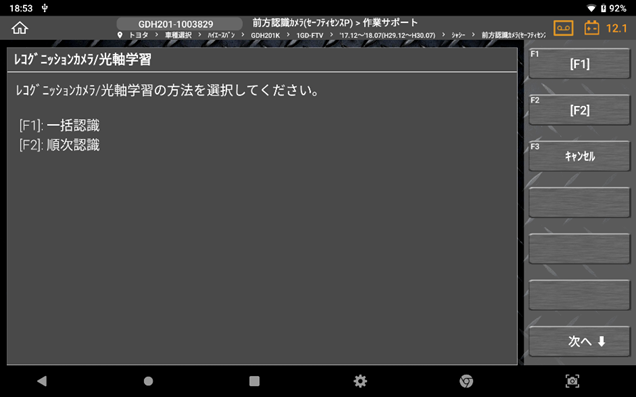
Task: Select the [F1] batch recognition button
Action: pyautogui.click(x=579, y=64)
